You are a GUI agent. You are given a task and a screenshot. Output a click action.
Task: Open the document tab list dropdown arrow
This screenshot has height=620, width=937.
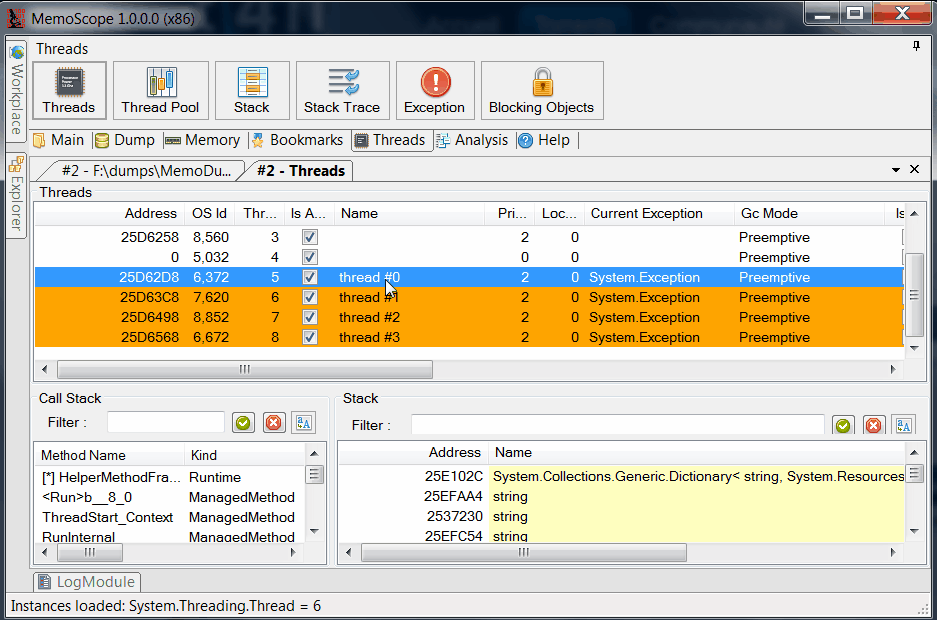pos(895,170)
